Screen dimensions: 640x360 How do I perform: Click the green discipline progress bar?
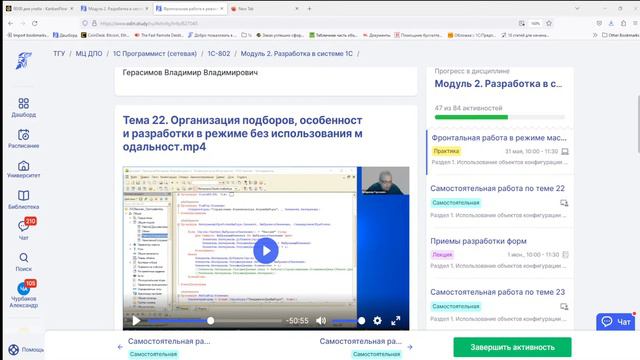pos(500,117)
